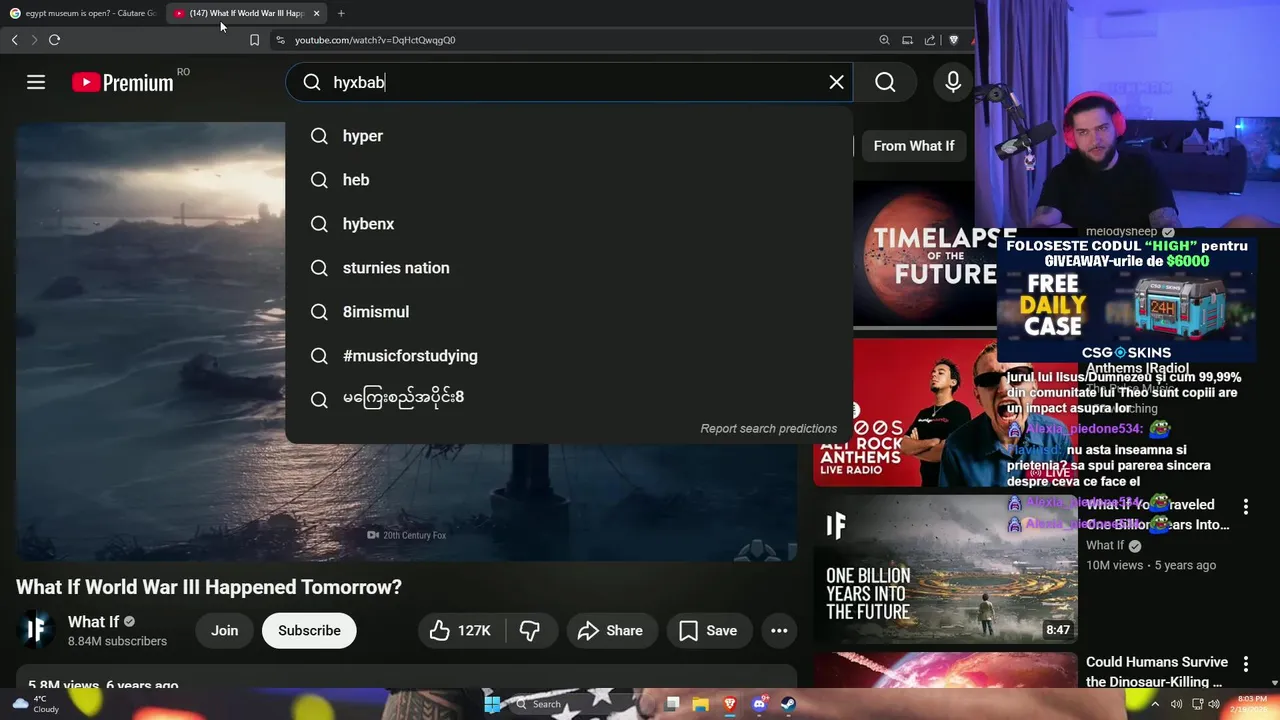Subscribe to the What If channel

(309, 631)
